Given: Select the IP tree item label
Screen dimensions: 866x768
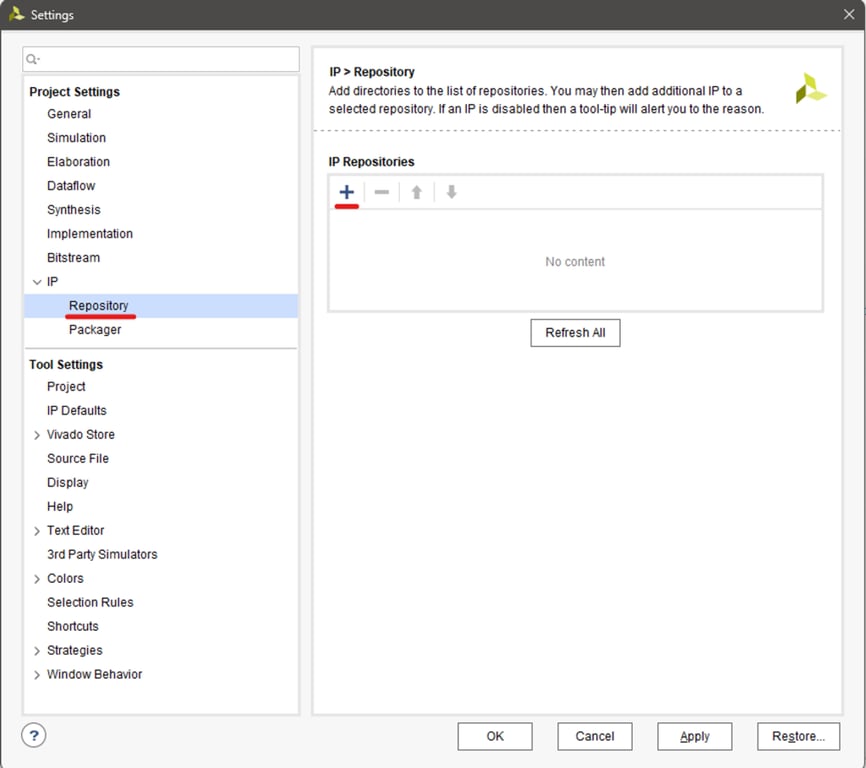Looking at the screenshot, I should 52,282.
